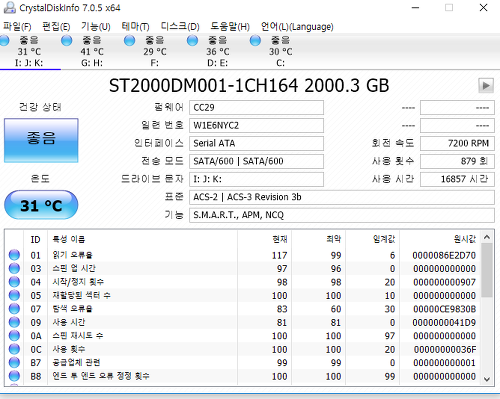The width and height of the screenshot is (500, 399).
Task: Select the 읽기 오류율 attribute row
Action: [x=243, y=255]
